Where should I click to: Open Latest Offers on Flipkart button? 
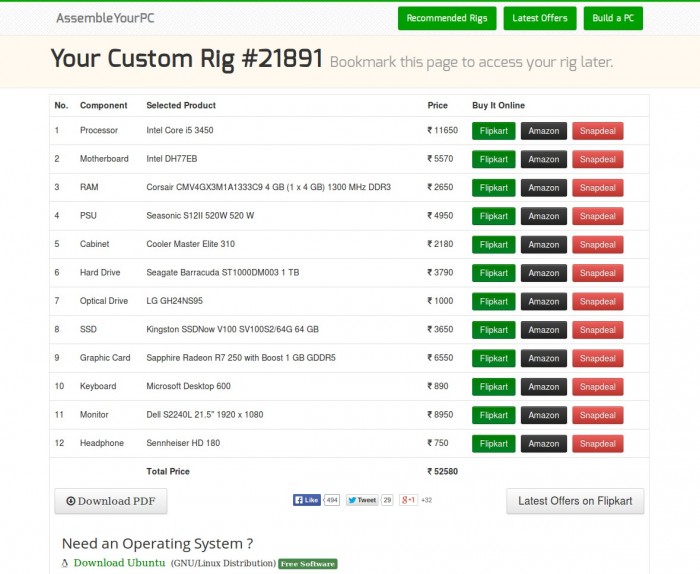575,501
